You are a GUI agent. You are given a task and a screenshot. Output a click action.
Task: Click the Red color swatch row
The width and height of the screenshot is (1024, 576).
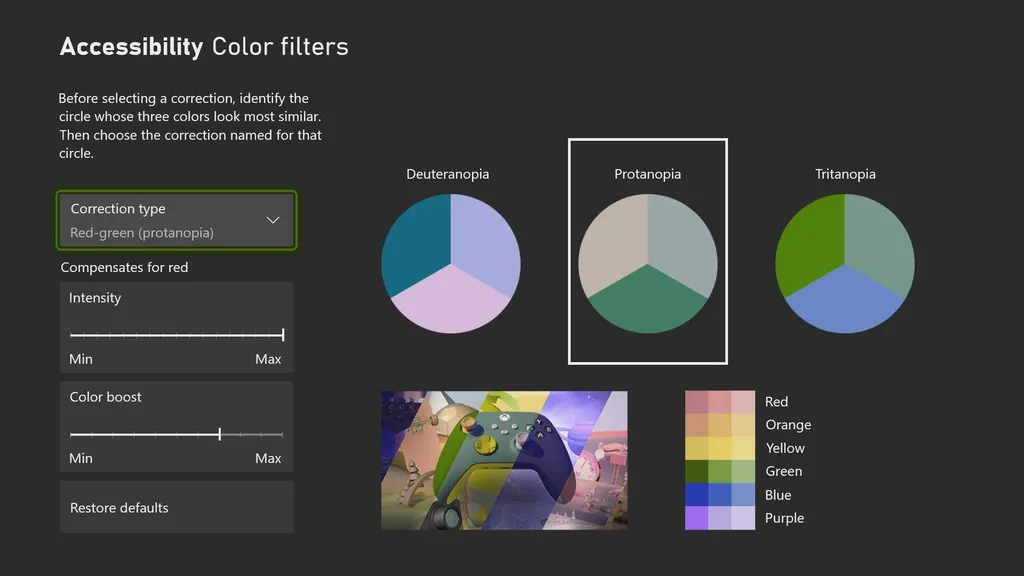click(x=720, y=402)
